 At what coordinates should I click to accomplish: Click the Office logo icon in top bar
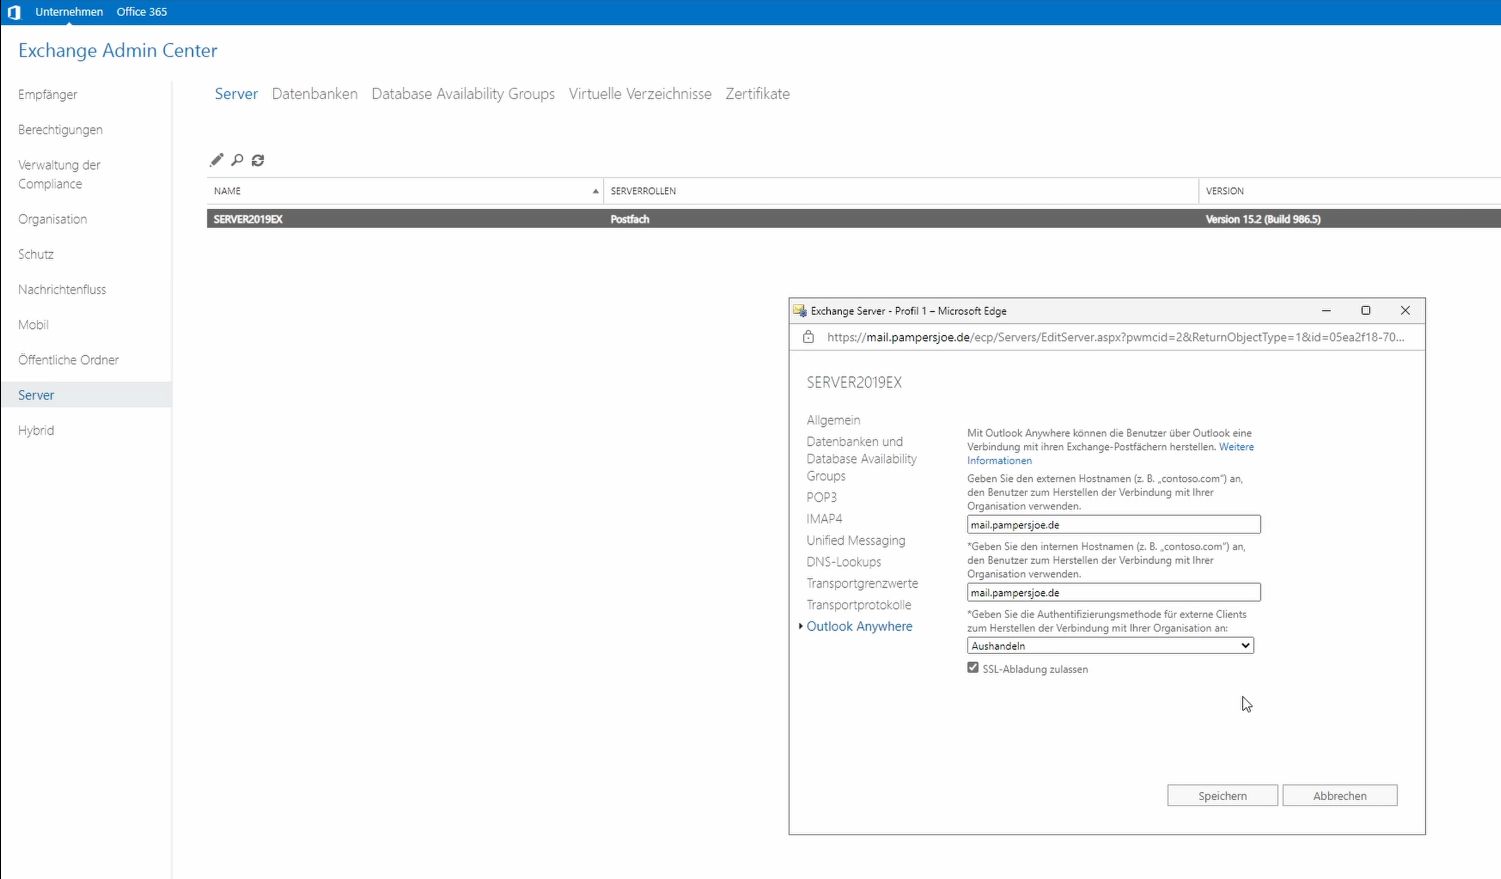tap(14, 12)
